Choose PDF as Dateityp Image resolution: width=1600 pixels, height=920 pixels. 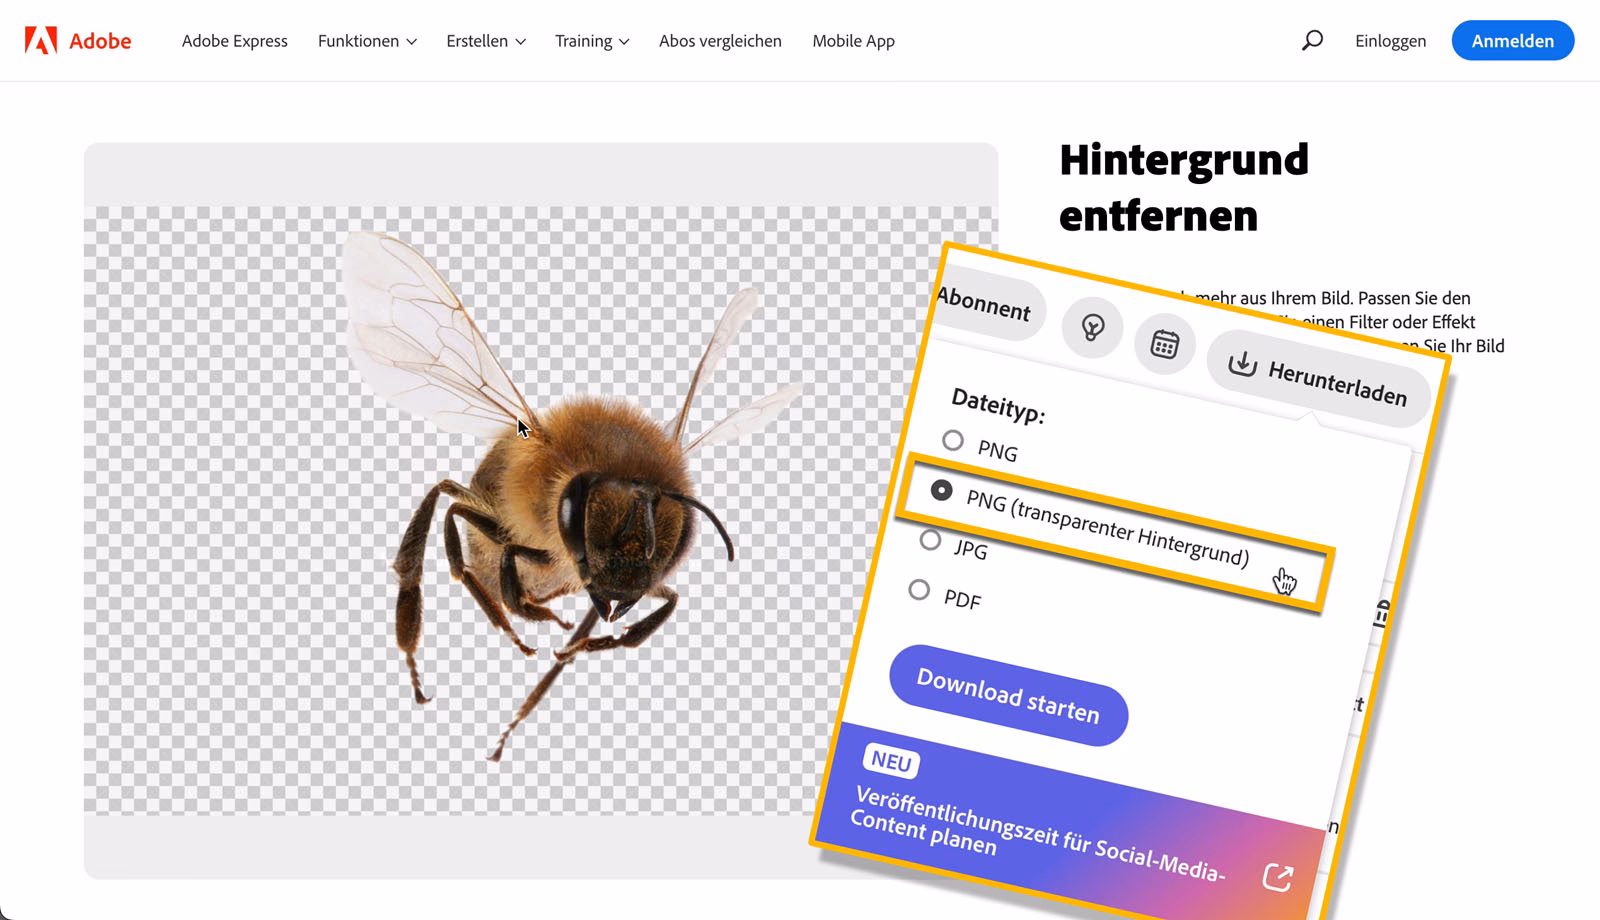tap(918, 590)
